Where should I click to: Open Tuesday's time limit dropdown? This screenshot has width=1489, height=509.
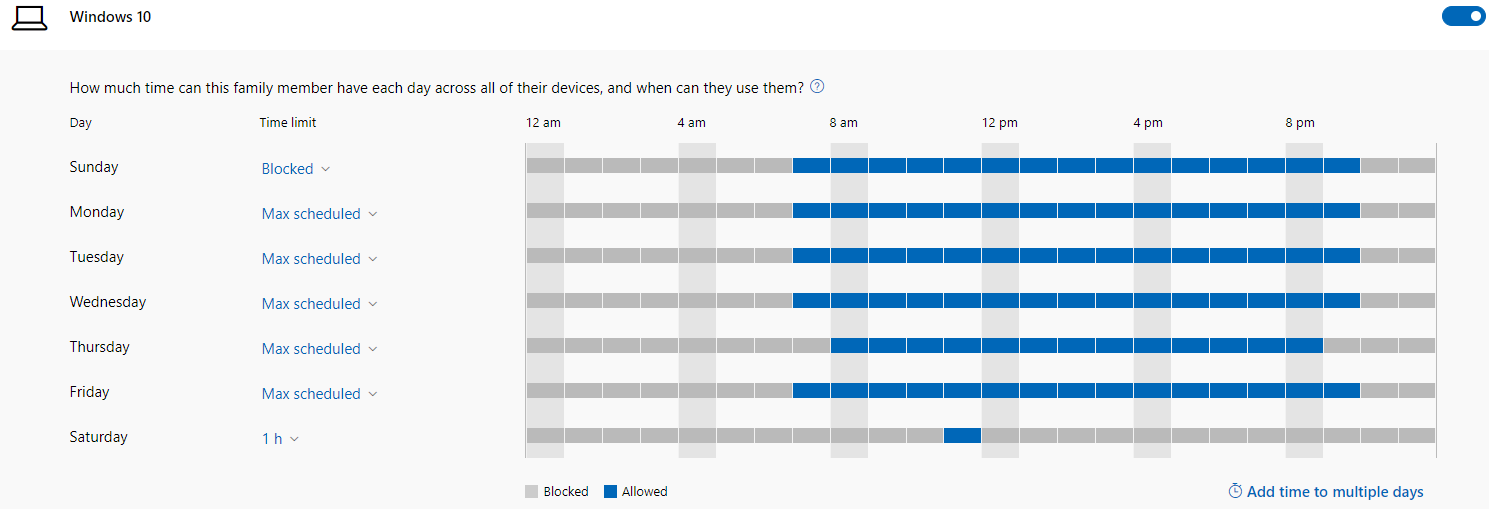pos(319,259)
